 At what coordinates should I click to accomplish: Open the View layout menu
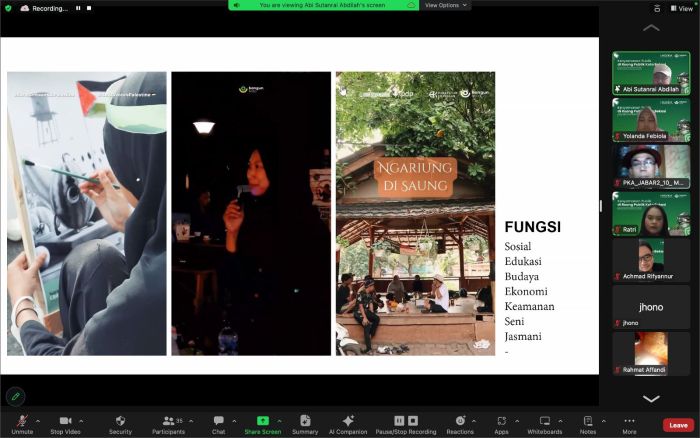(x=680, y=8)
